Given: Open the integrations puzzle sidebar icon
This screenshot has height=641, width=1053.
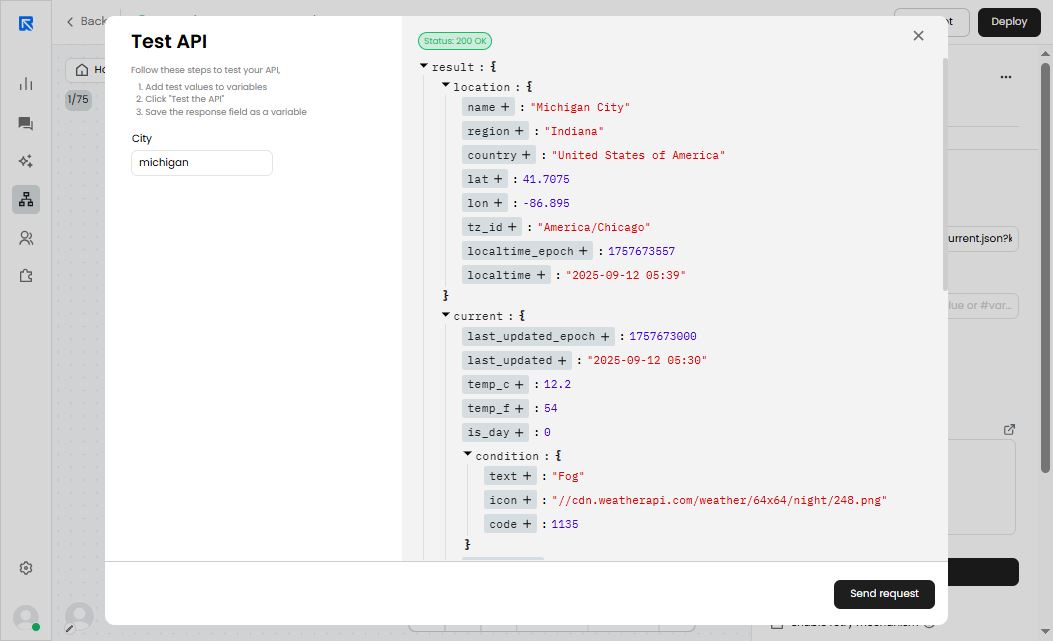Looking at the screenshot, I should coord(26,276).
